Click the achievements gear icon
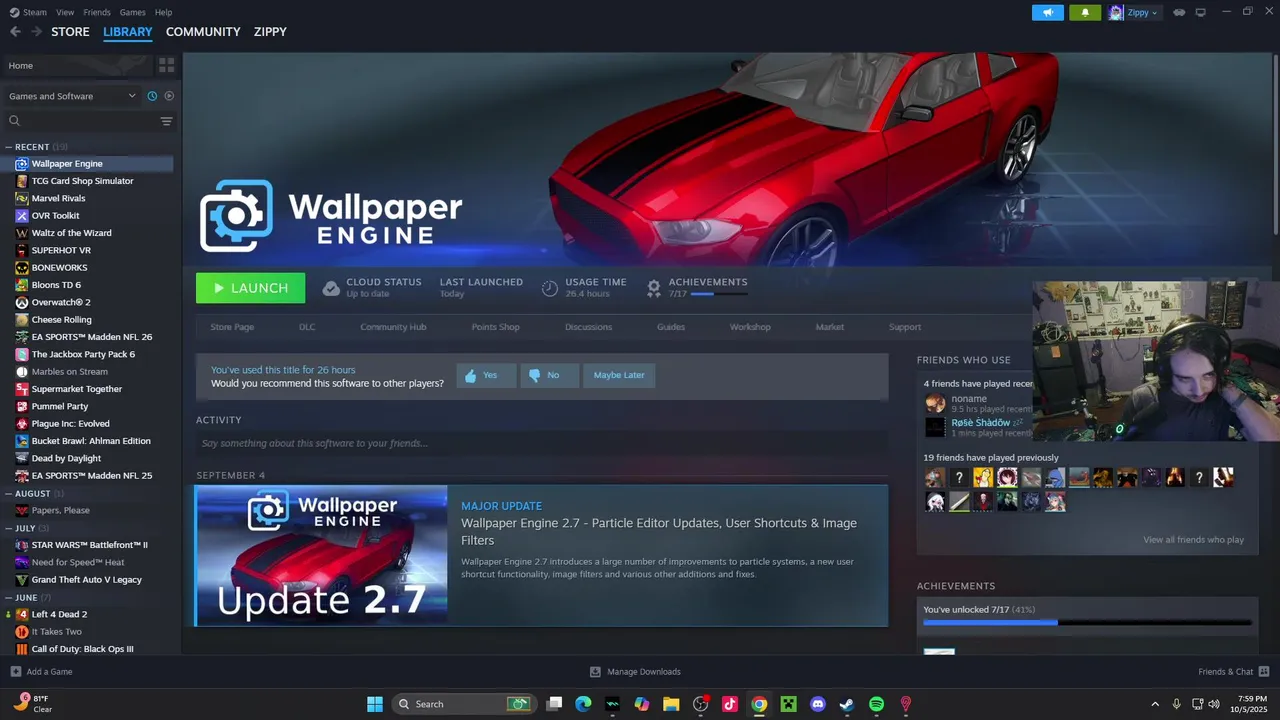Viewport: 1280px width, 720px height. (x=653, y=288)
